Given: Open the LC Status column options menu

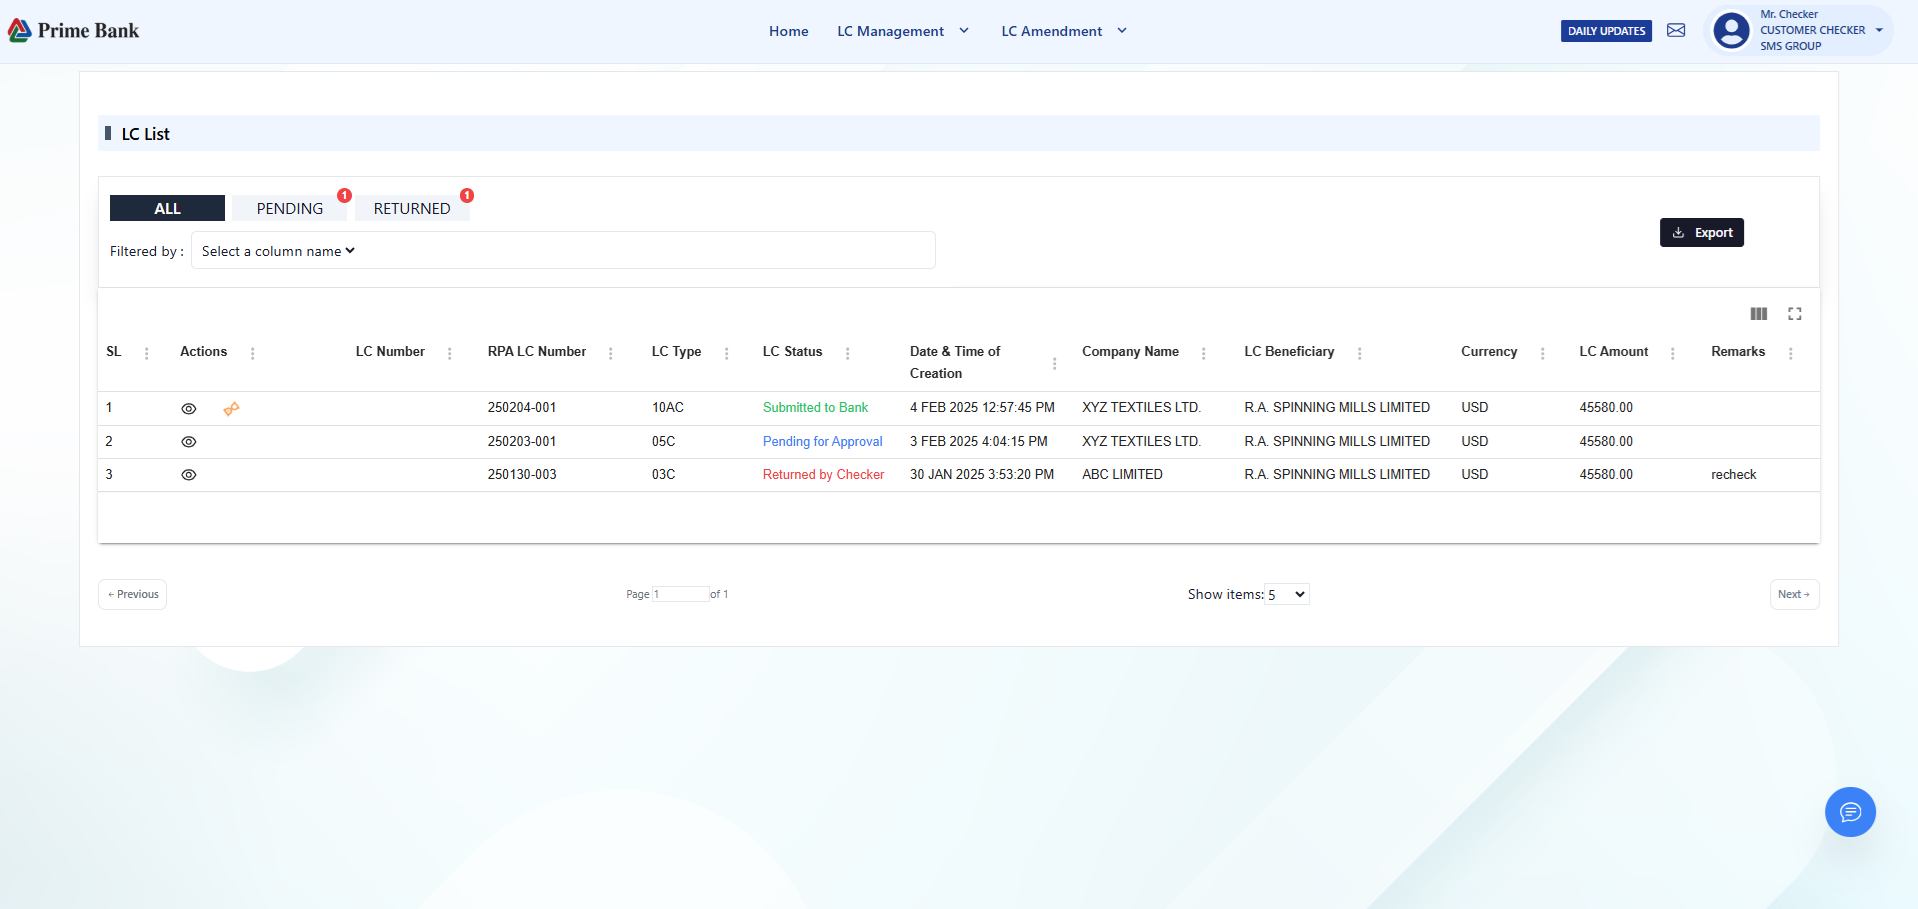Looking at the screenshot, I should pos(847,353).
